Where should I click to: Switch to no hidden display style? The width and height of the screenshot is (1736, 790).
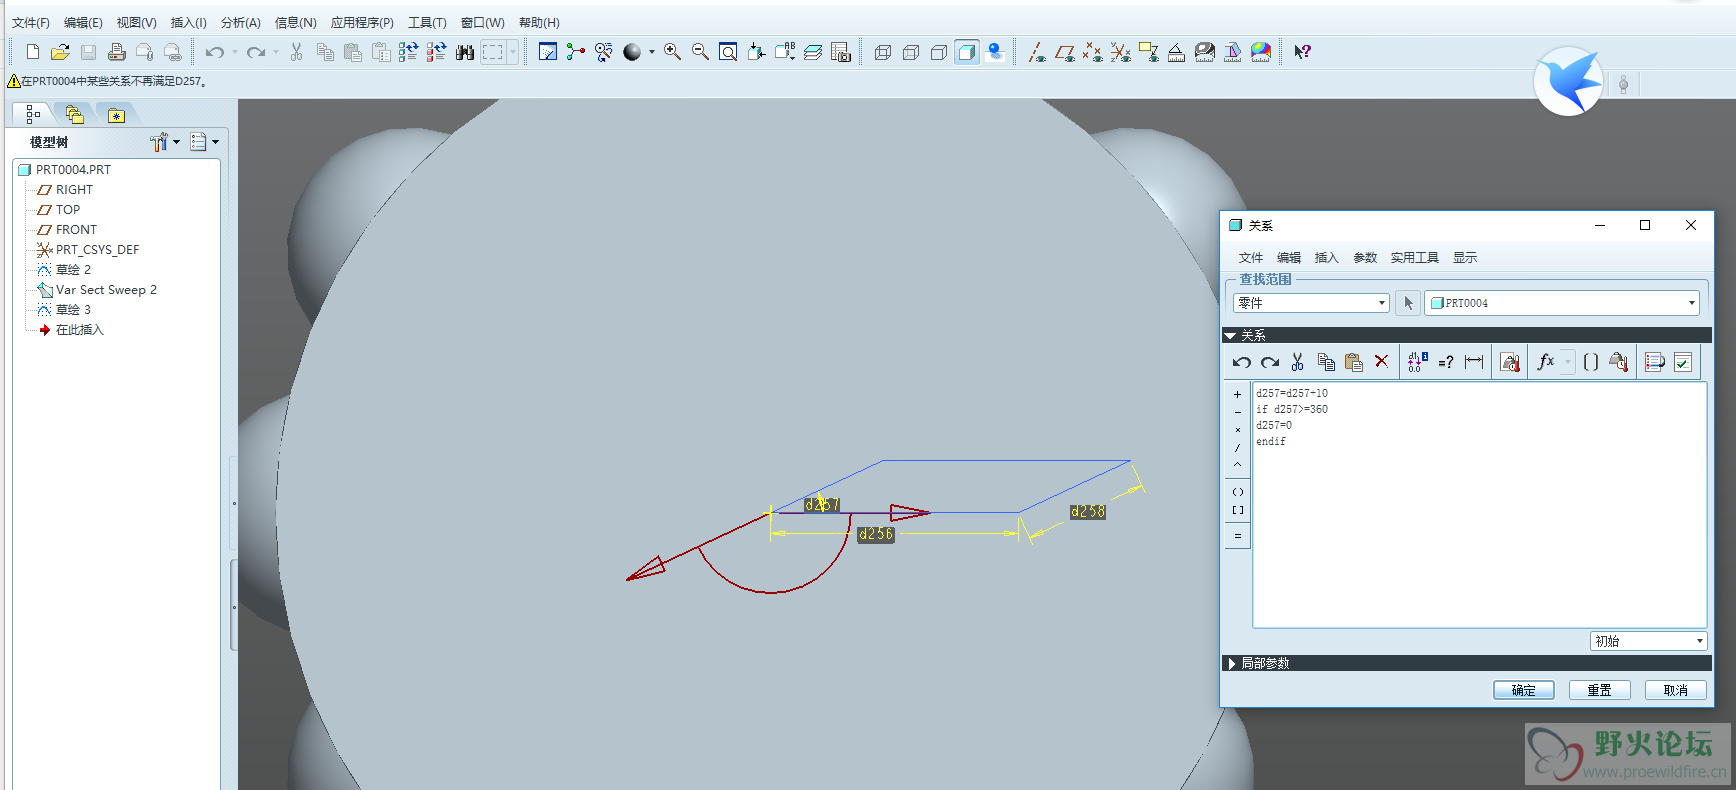[x=938, y=52]
